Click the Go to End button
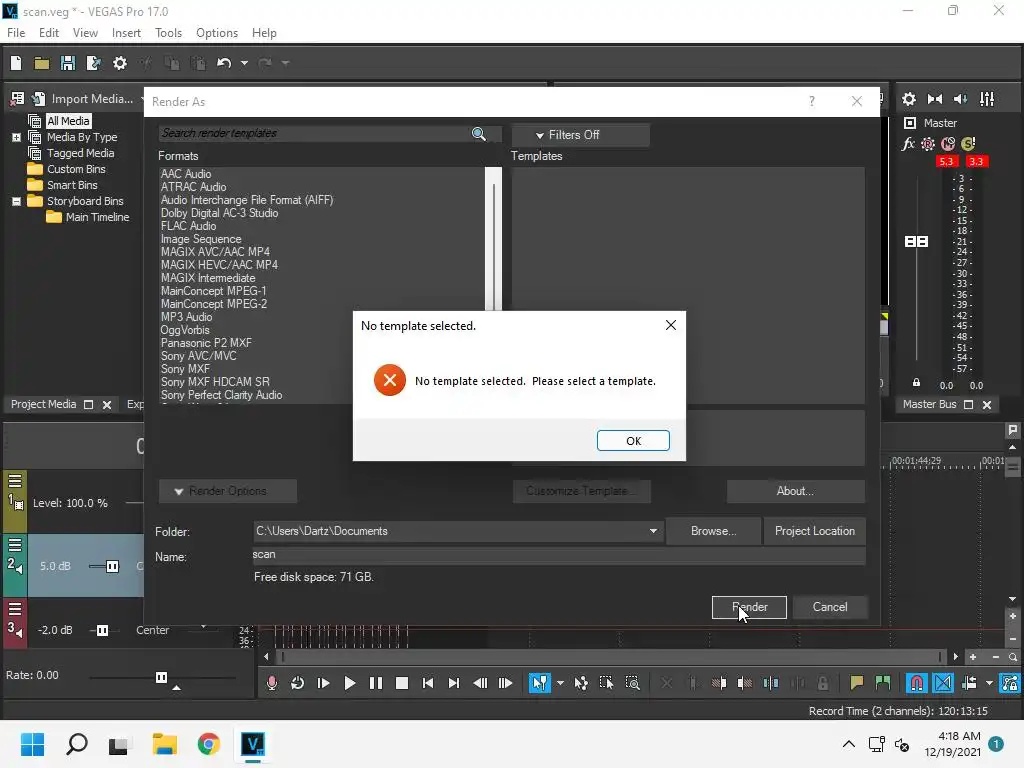Image resolution: width=1024 pixels, height=768 pixels. [453, 684]
